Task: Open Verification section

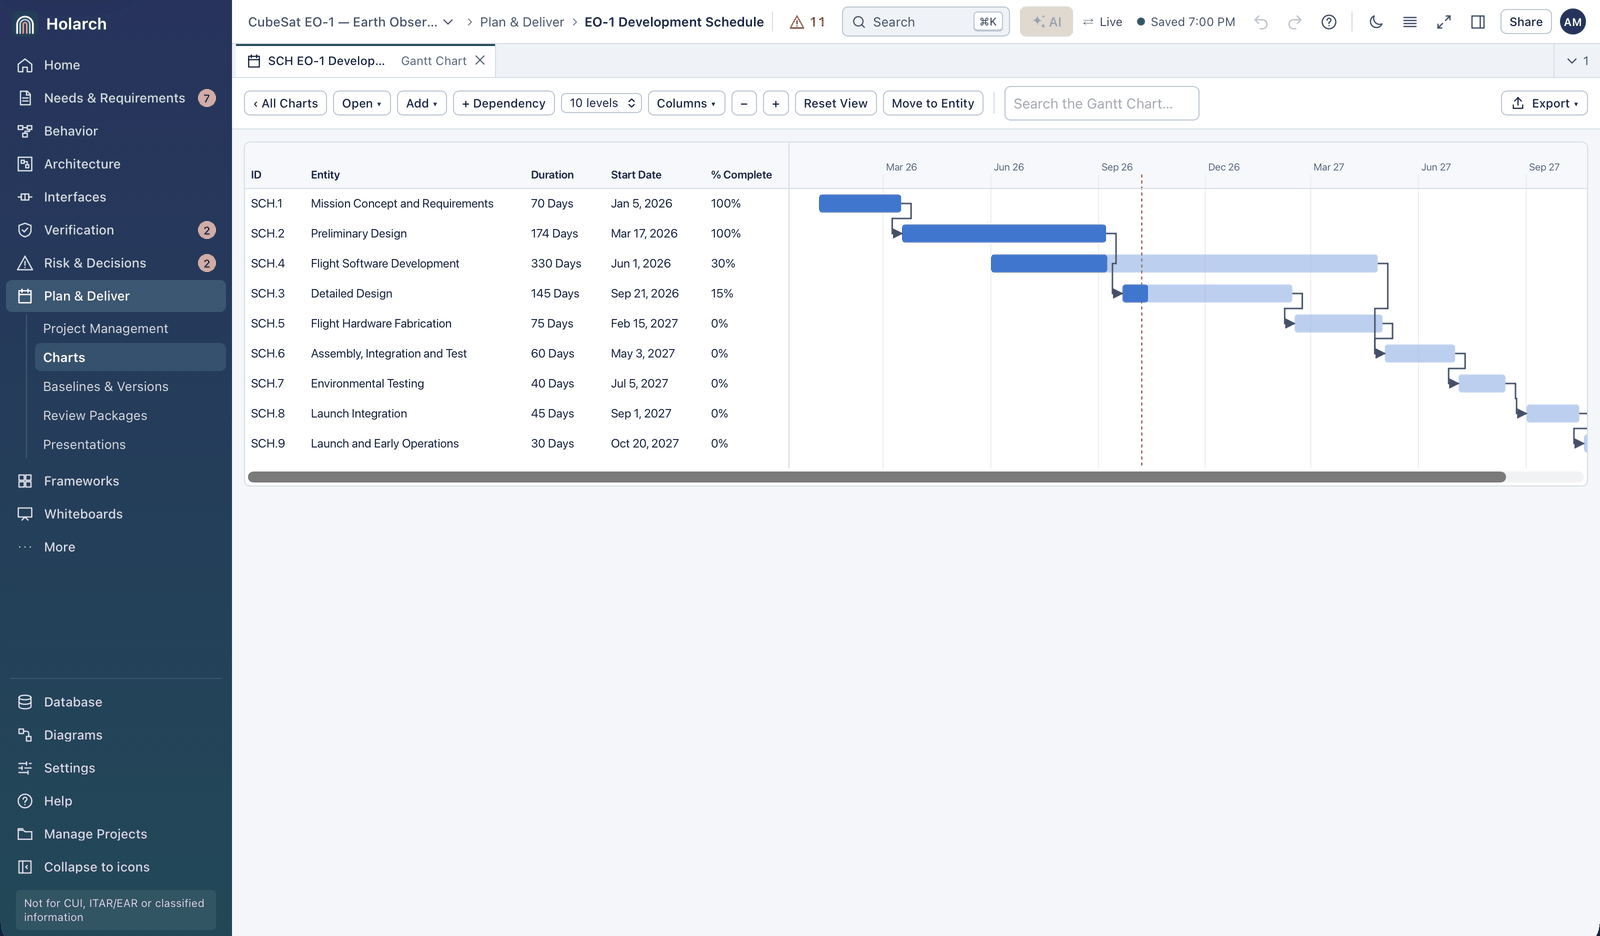Action: point(116,230)
